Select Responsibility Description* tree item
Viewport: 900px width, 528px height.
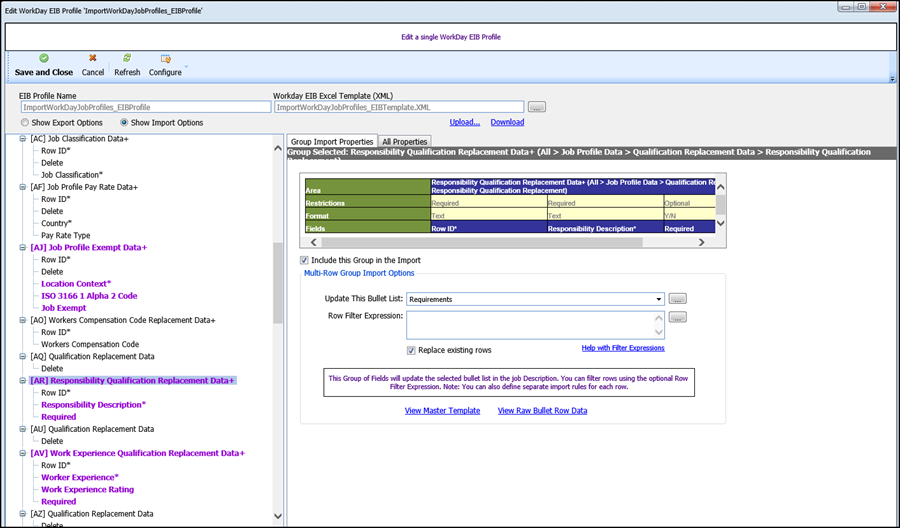[x=94, y=405]
